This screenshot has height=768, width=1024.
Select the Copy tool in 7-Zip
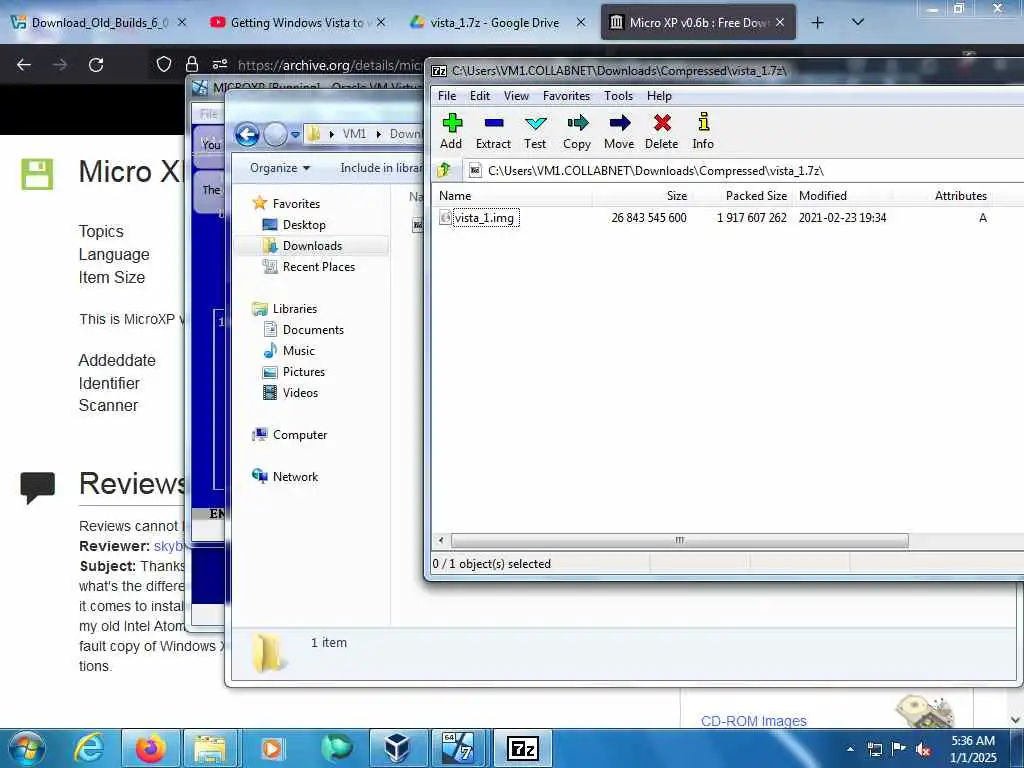(577, 131)
